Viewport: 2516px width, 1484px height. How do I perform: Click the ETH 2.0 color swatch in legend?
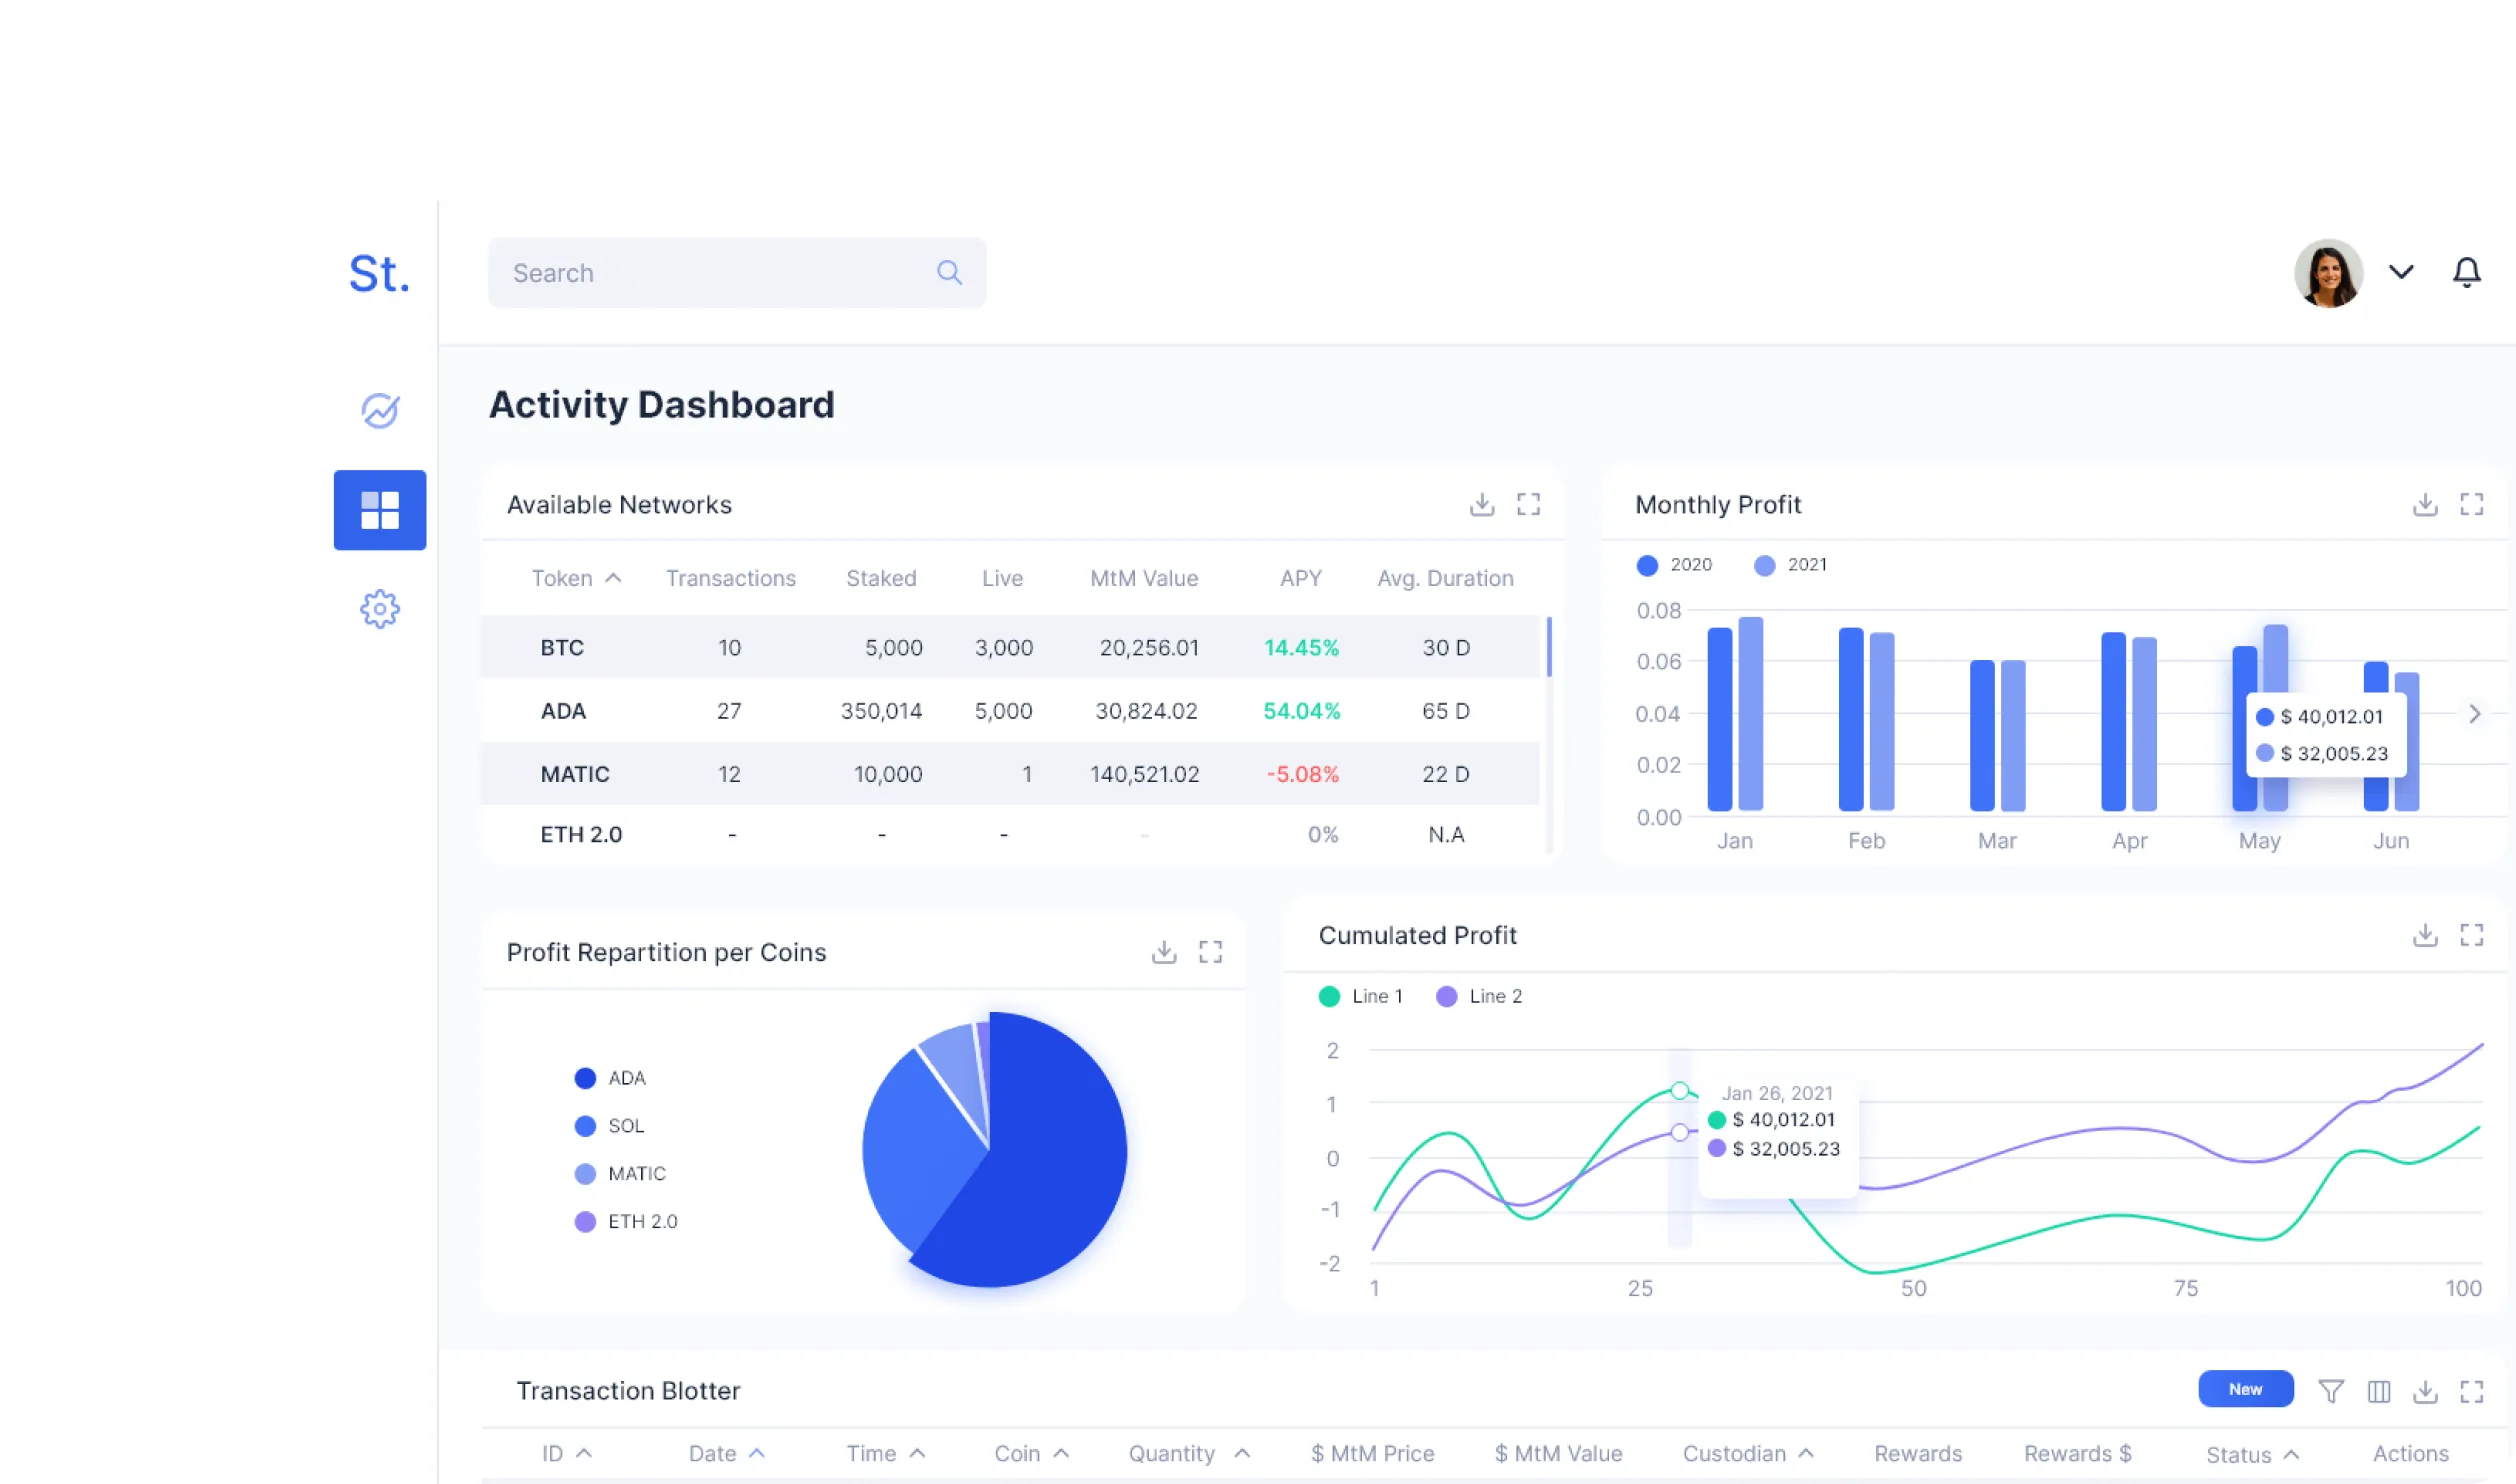[584, 1220]
